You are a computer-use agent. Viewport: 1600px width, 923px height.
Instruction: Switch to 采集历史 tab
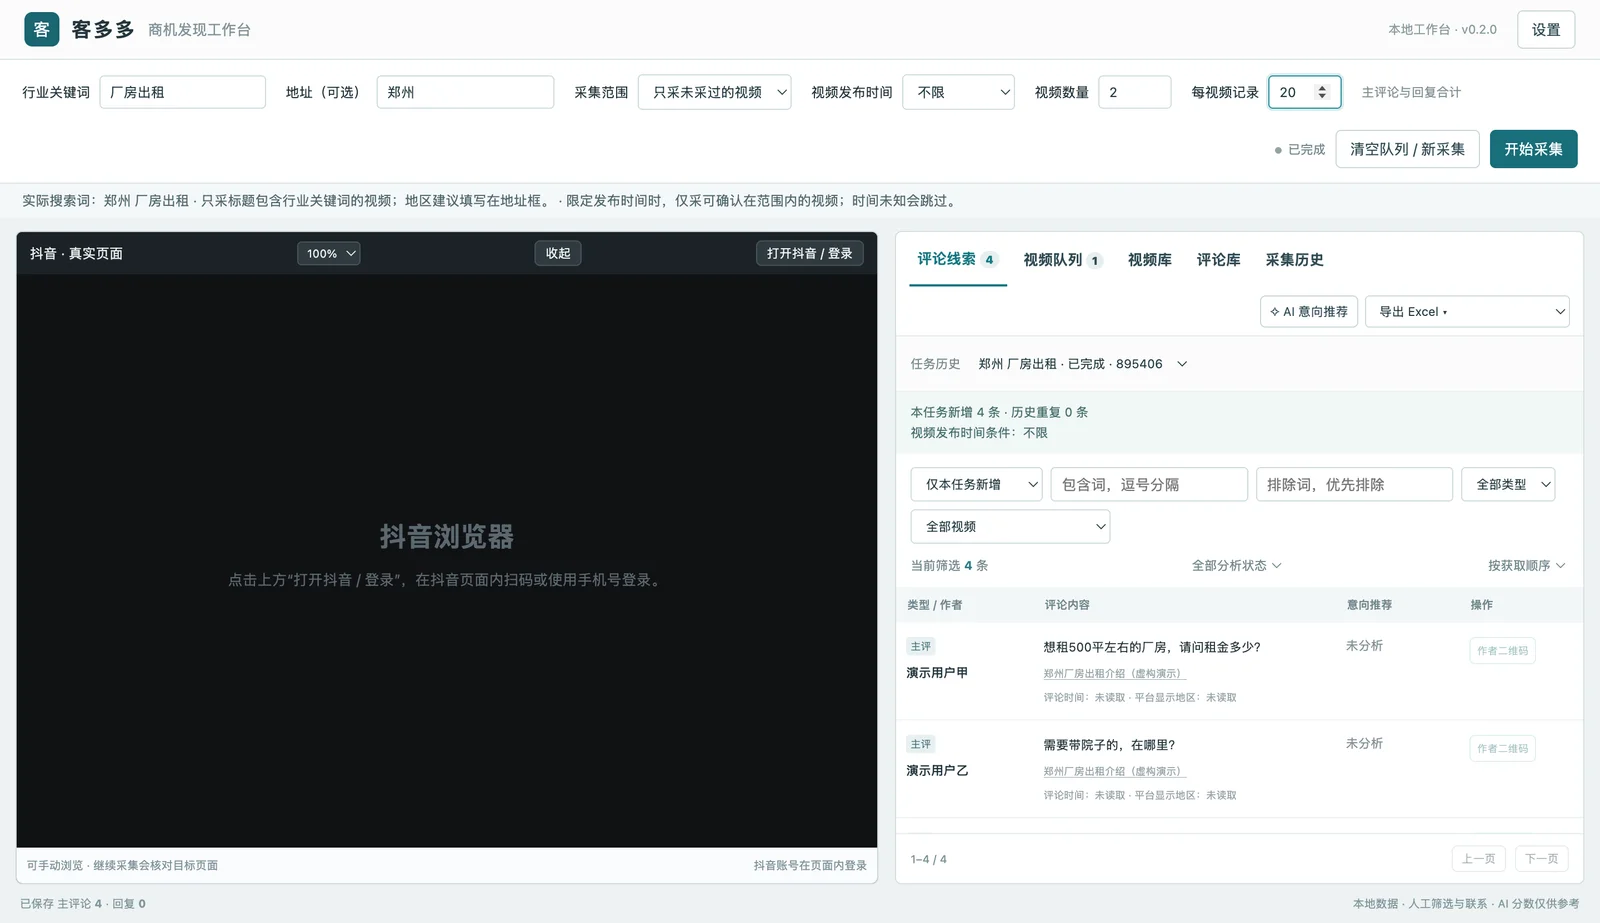pyautogui.click(x=1295, y=260)
